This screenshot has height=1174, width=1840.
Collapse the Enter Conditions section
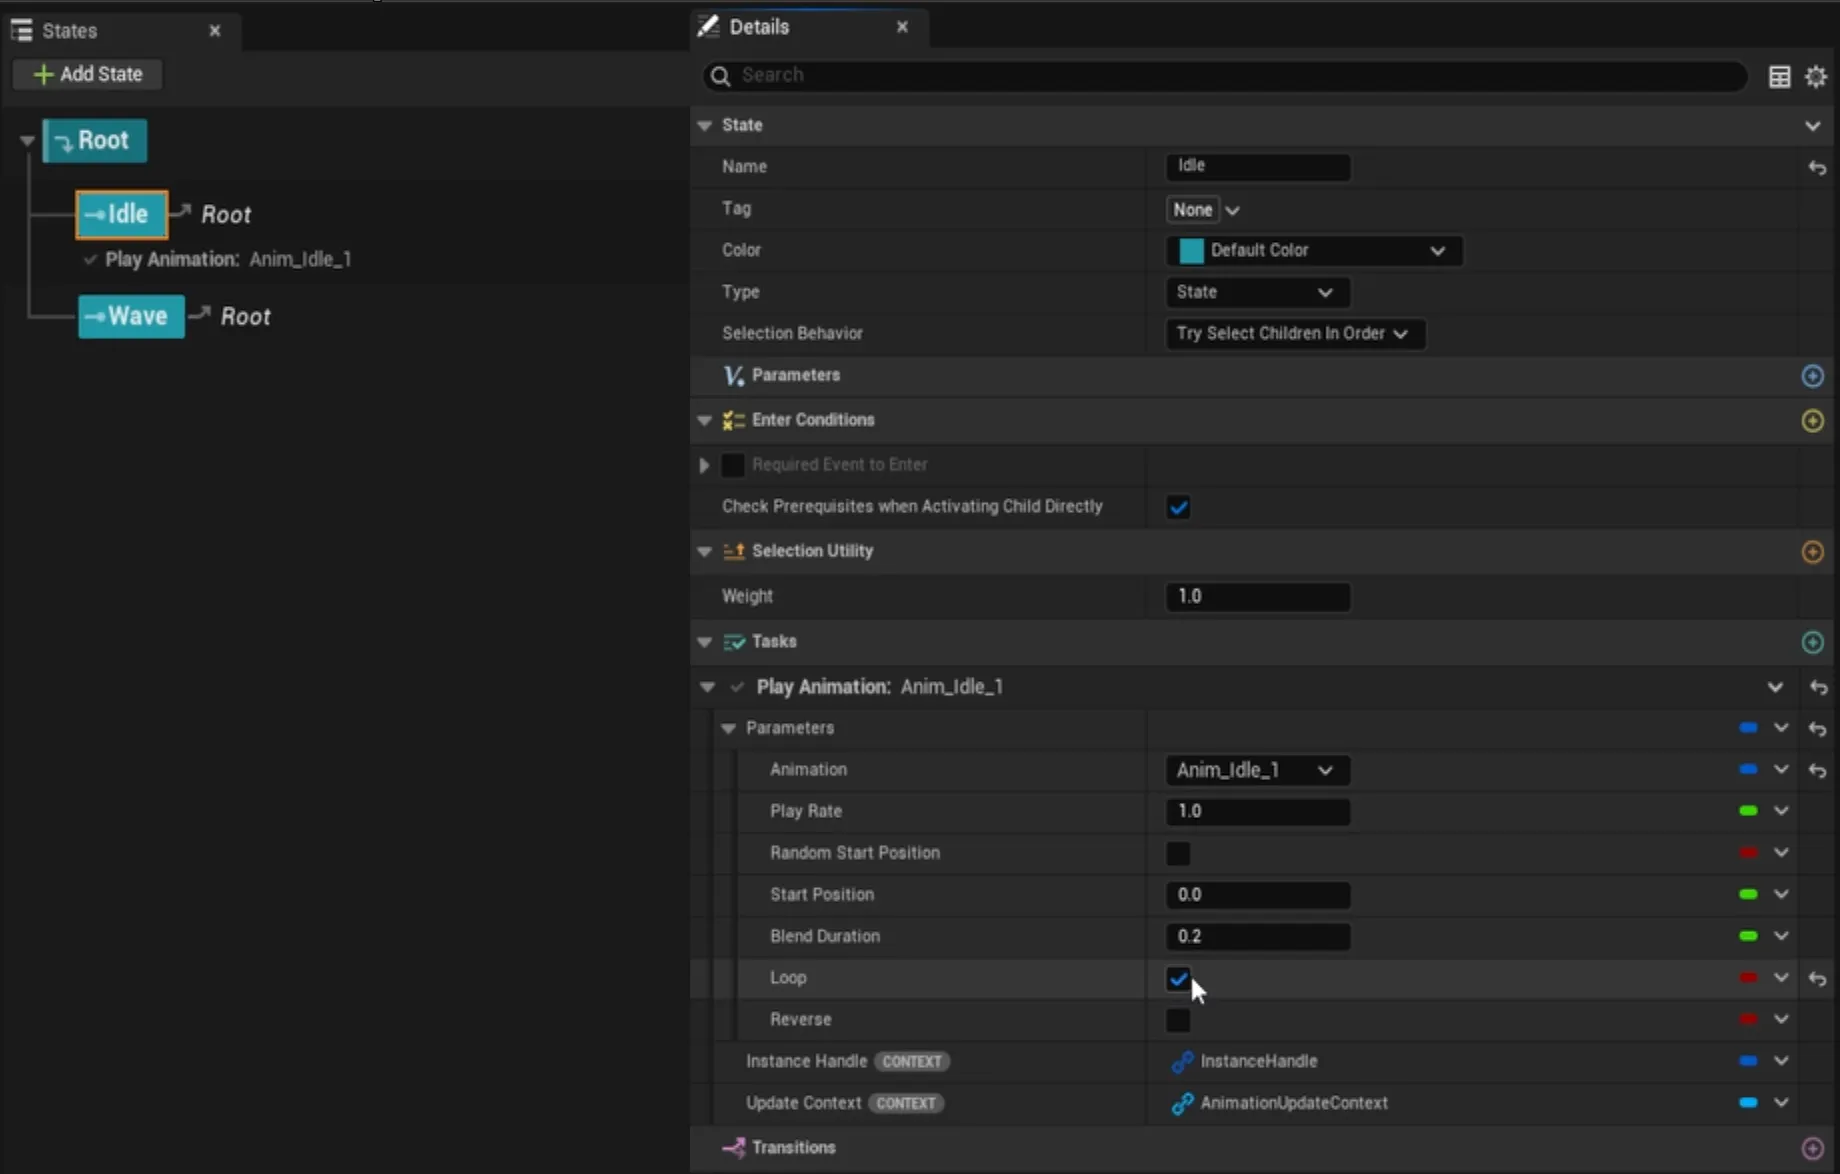click(704, 420)
